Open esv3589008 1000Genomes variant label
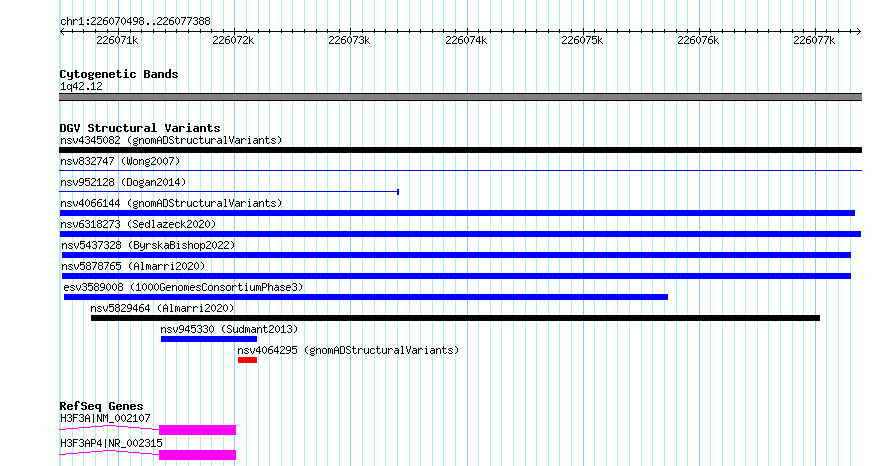 tap(183, 287)
